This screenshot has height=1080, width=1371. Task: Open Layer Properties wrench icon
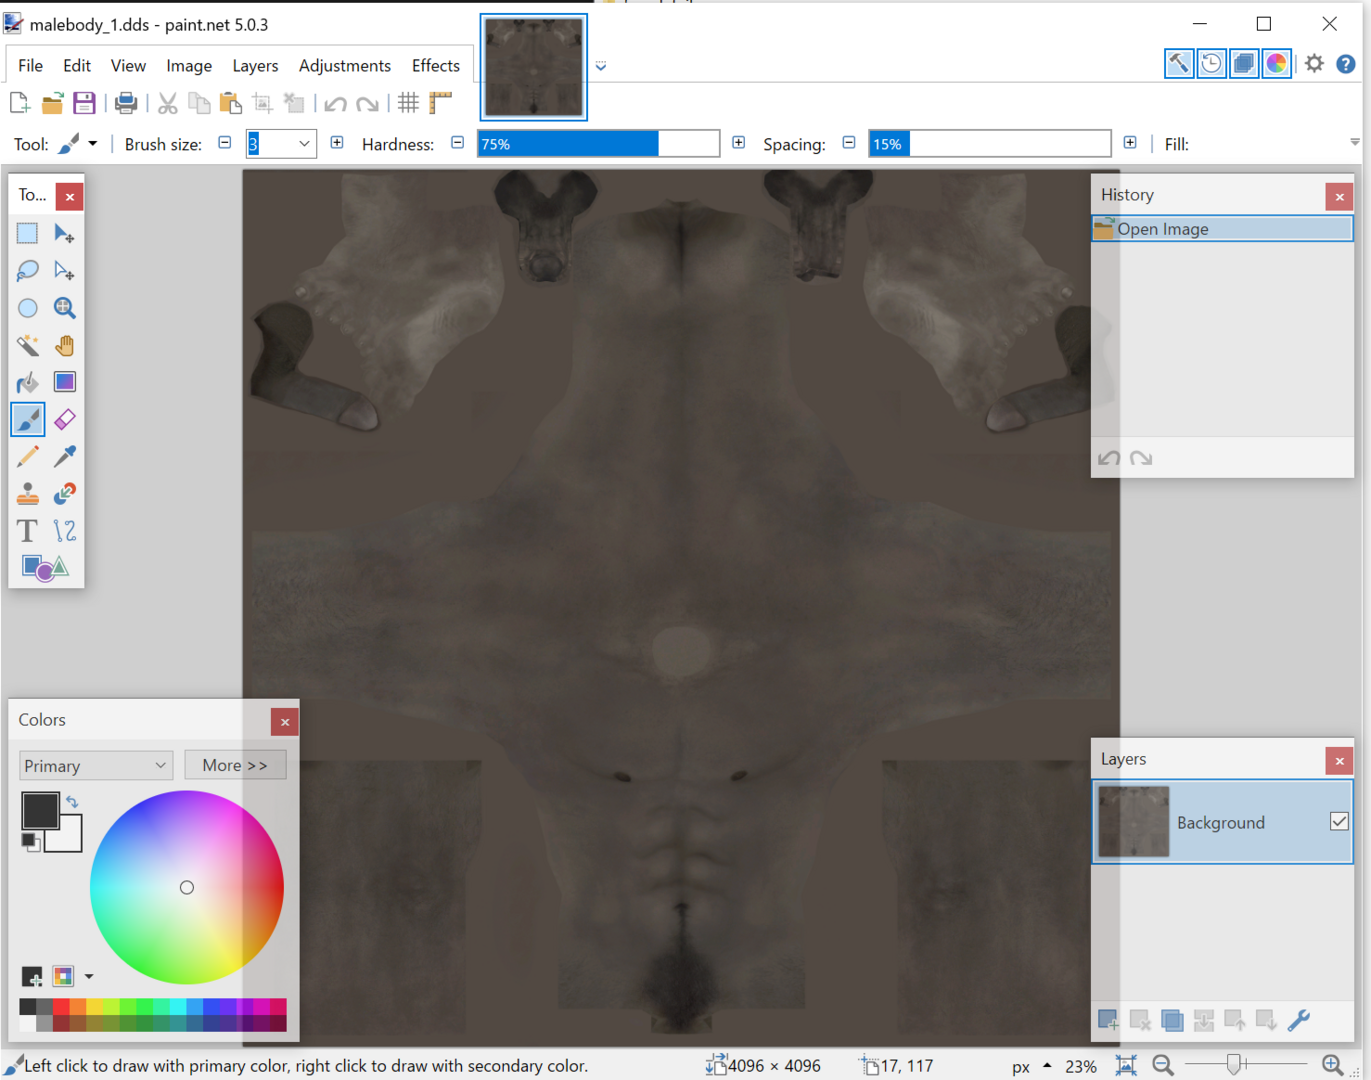click(x=1299, y=1020)
